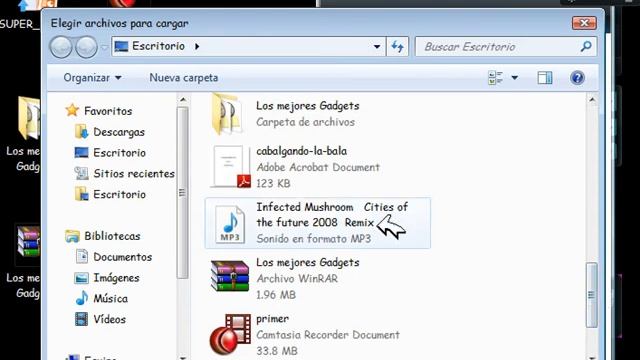Select Sitios recientes in Favoritos
640x360 pixels.
tap(134, 173)
